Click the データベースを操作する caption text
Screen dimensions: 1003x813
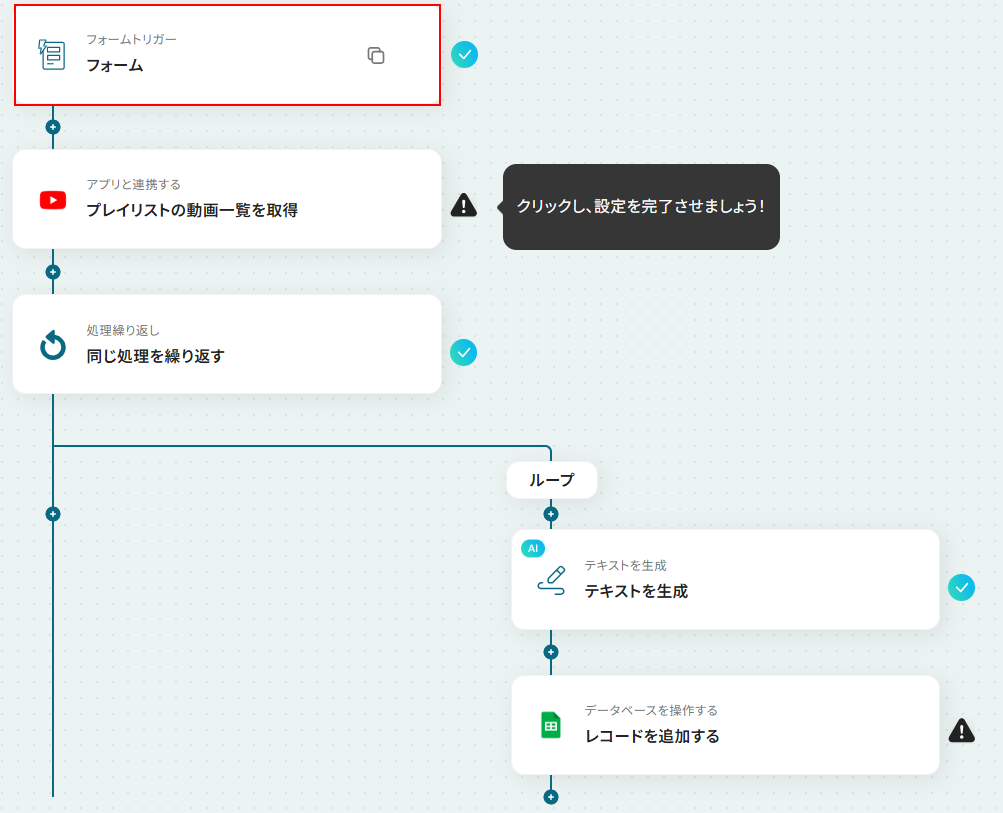[651, 710]
